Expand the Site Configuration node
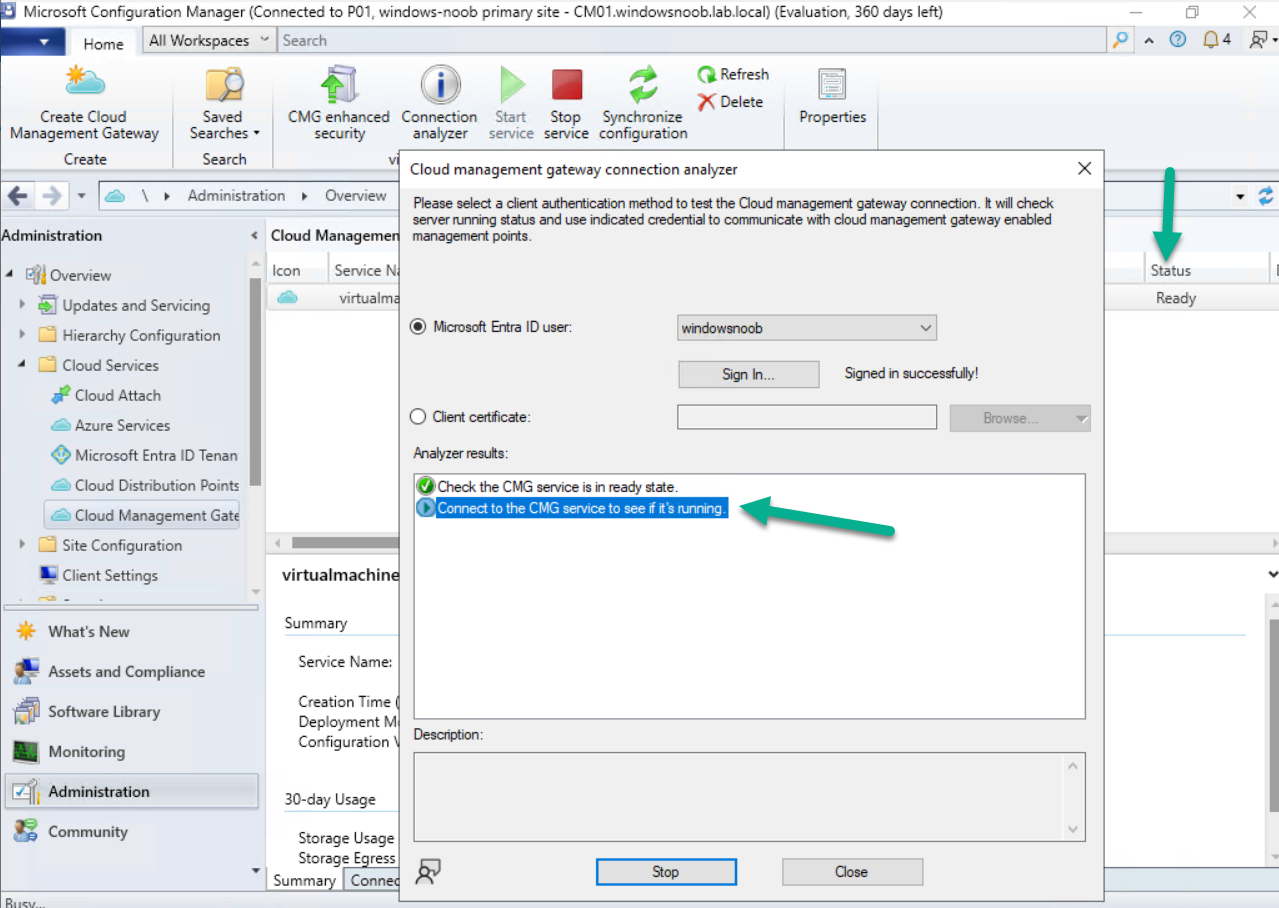The width and height of the screenshot is (1279, 908). [22, 545]
